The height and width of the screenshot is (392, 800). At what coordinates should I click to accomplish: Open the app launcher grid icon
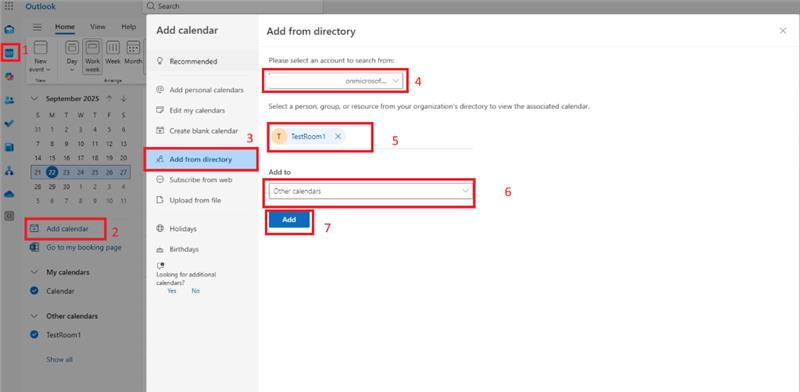coord(9,6)
